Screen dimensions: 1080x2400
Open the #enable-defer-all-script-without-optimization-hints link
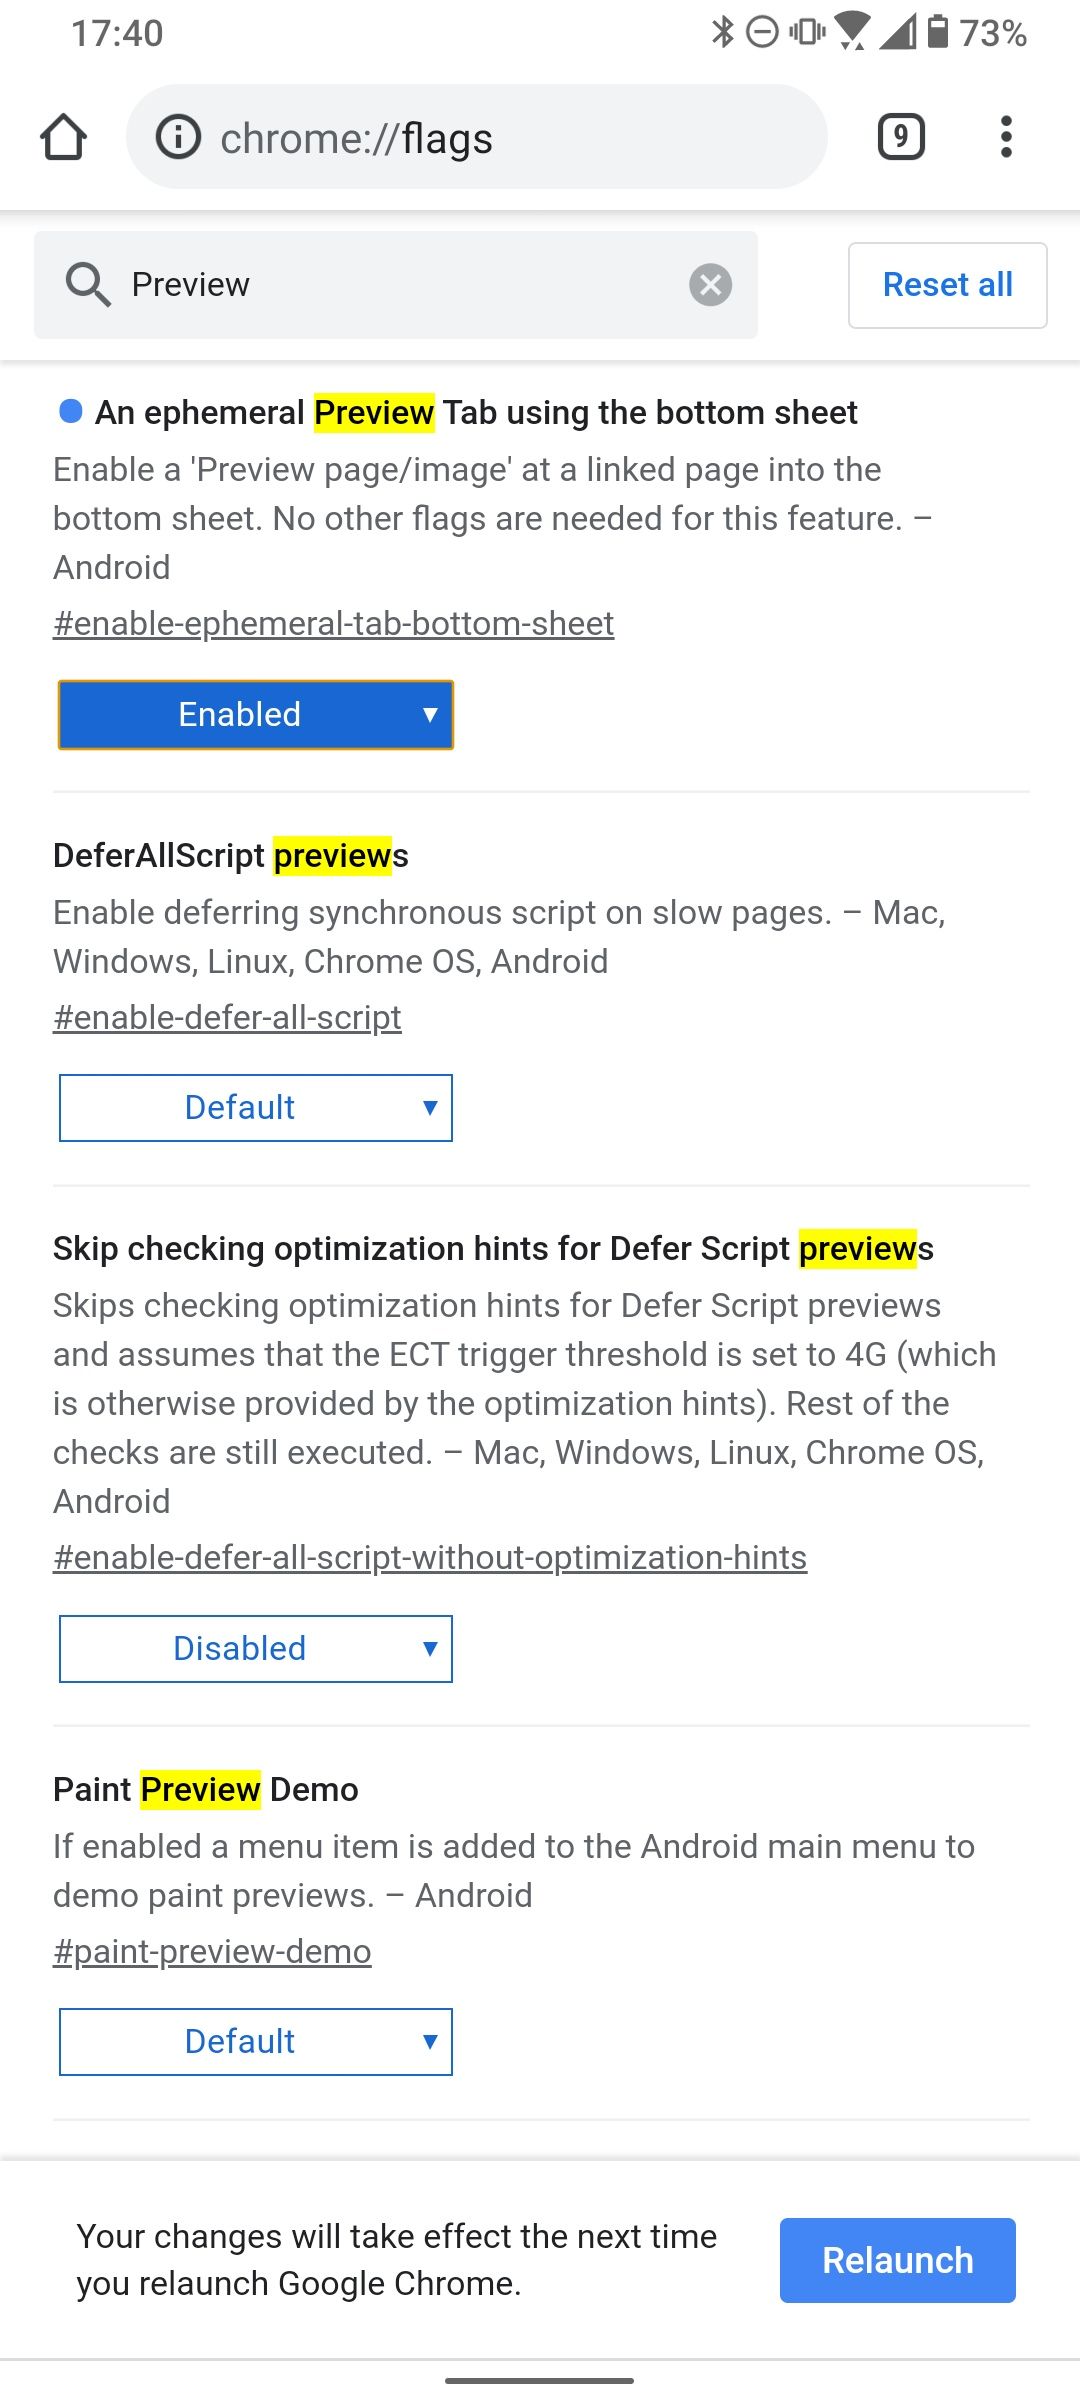(x=431, y=1557)
